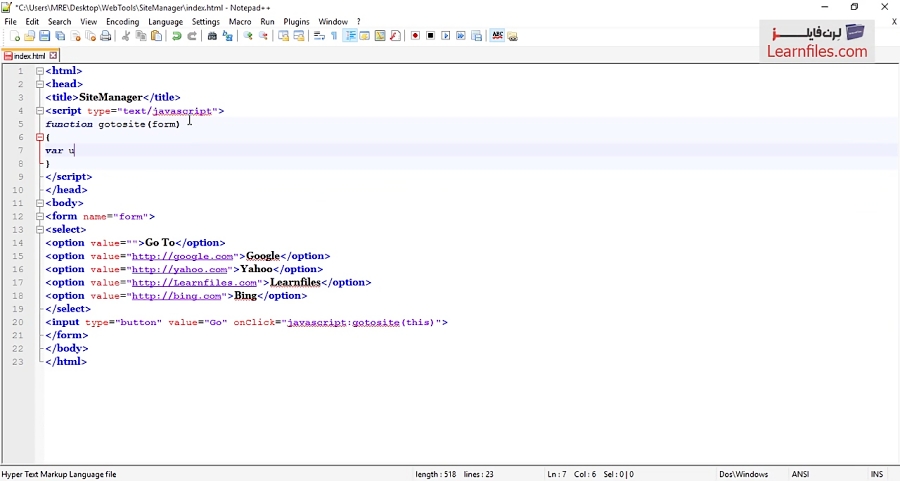
Task: Collapse the <html> fold marker on line 1
Action: (40, 71)
